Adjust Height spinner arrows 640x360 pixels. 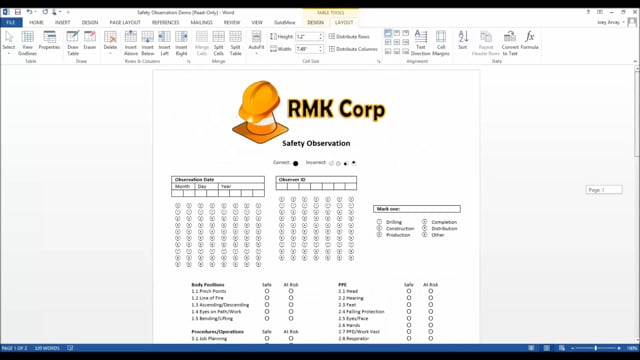click(321, 36)
